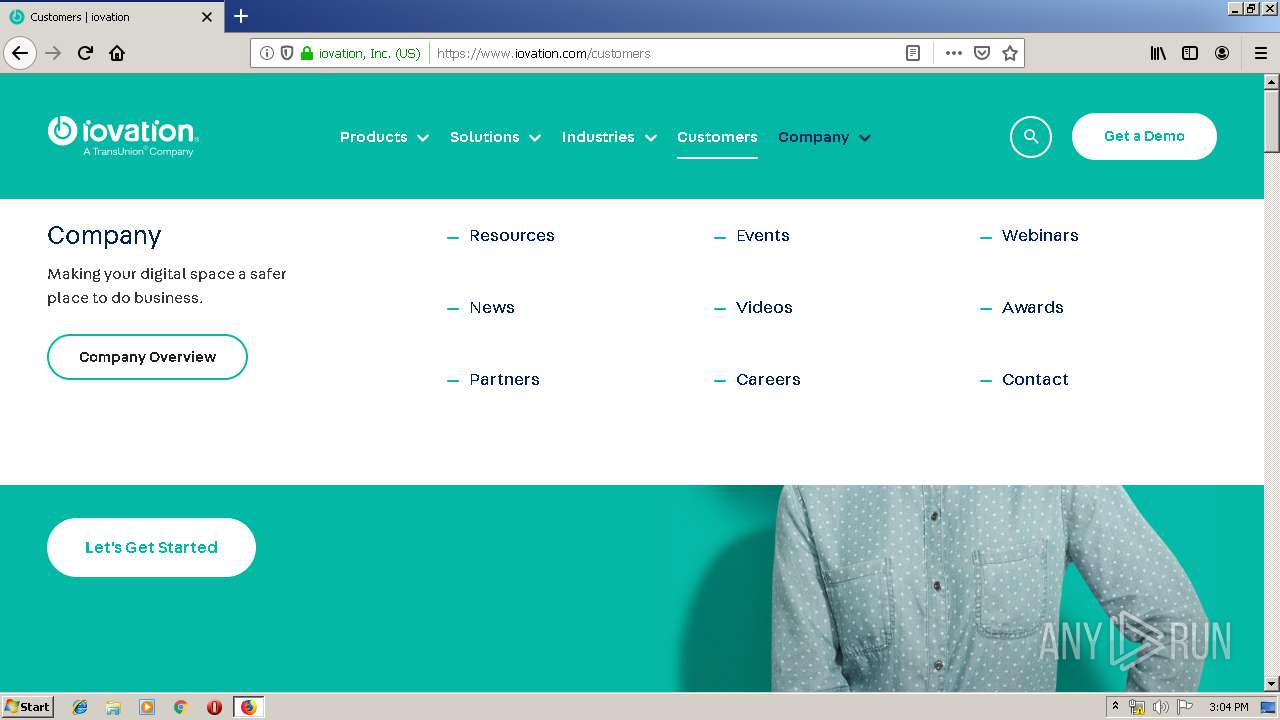Click the green padlock security icon

click(x=307, y=53)
